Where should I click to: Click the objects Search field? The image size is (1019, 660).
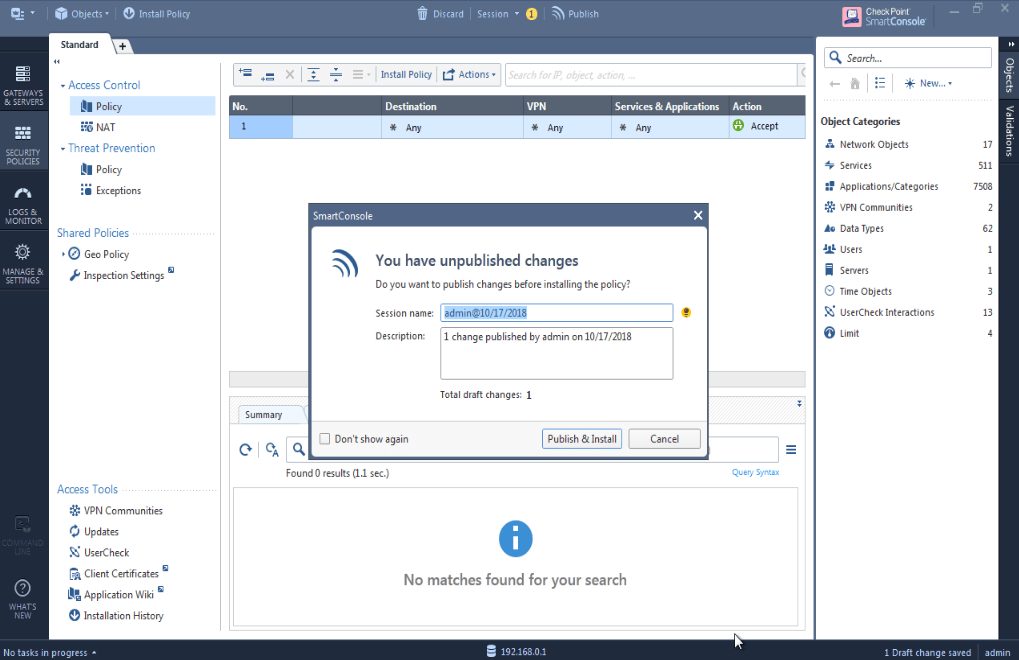[908, 58]
